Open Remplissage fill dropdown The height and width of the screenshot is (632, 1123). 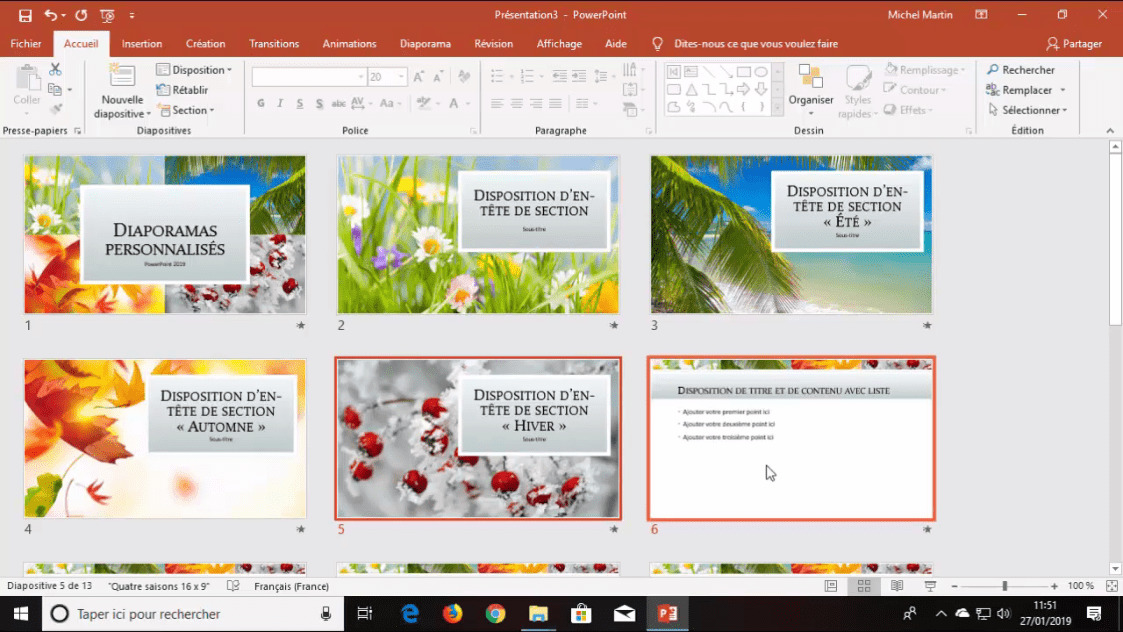(x=925, y=70)
